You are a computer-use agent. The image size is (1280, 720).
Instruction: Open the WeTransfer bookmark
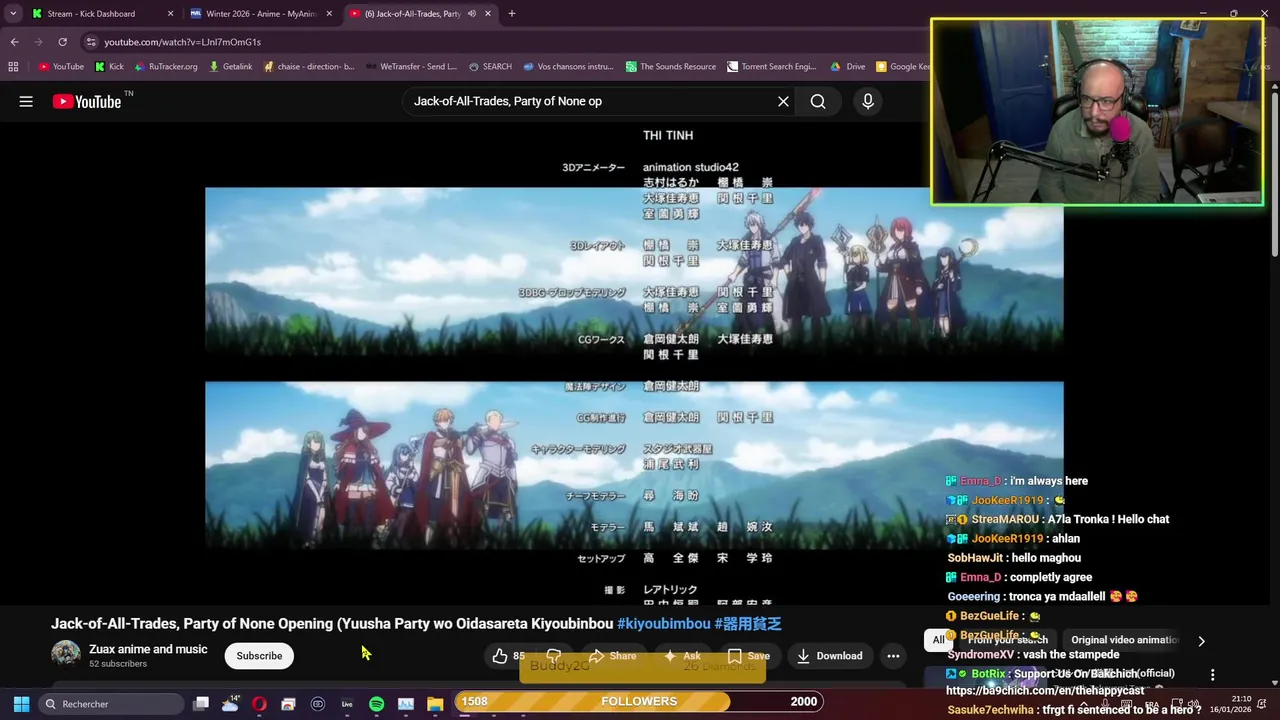click(x=411, y=67)
